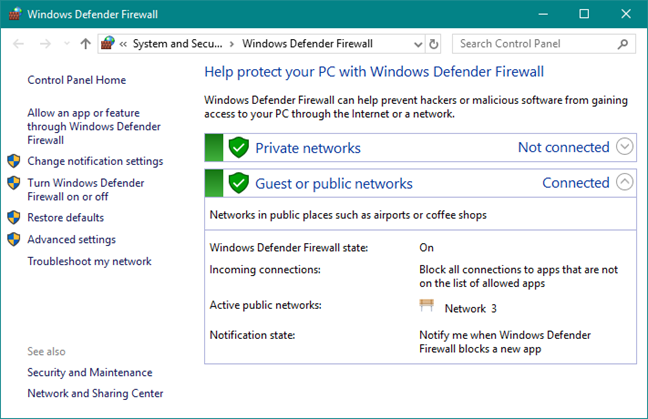
Task: Select the Network 3 text
Action: [471, 309]
